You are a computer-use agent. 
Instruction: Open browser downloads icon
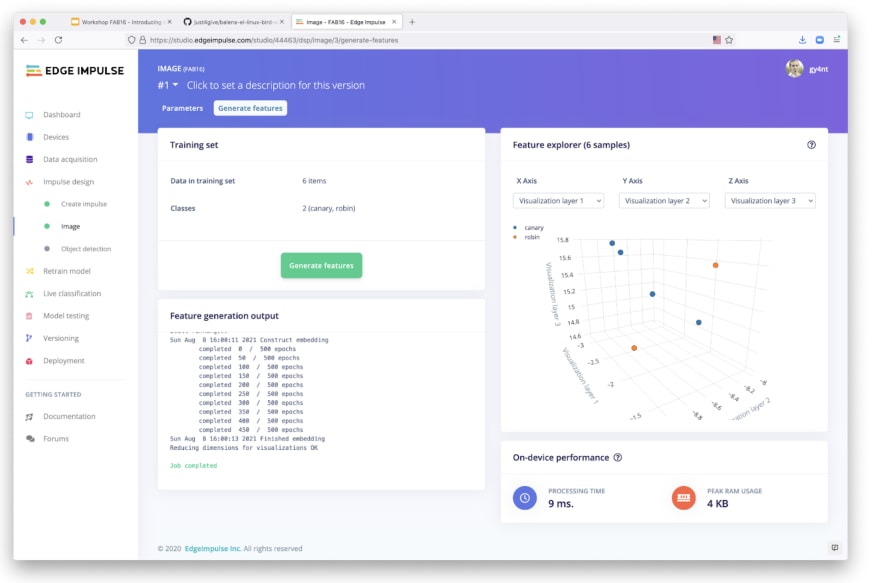(802, 40)
